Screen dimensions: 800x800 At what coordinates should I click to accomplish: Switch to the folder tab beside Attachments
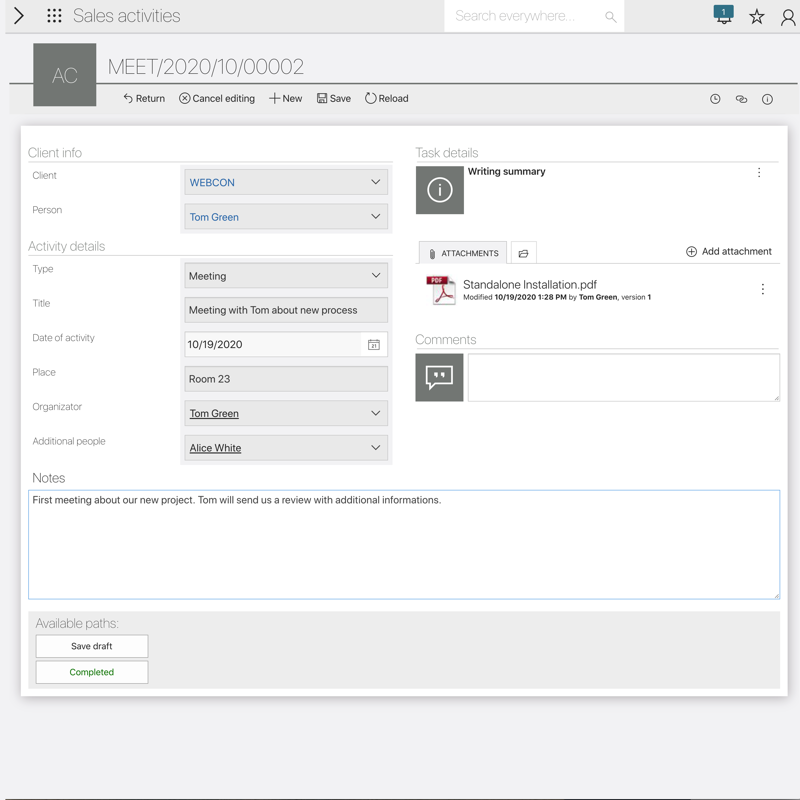523,254
